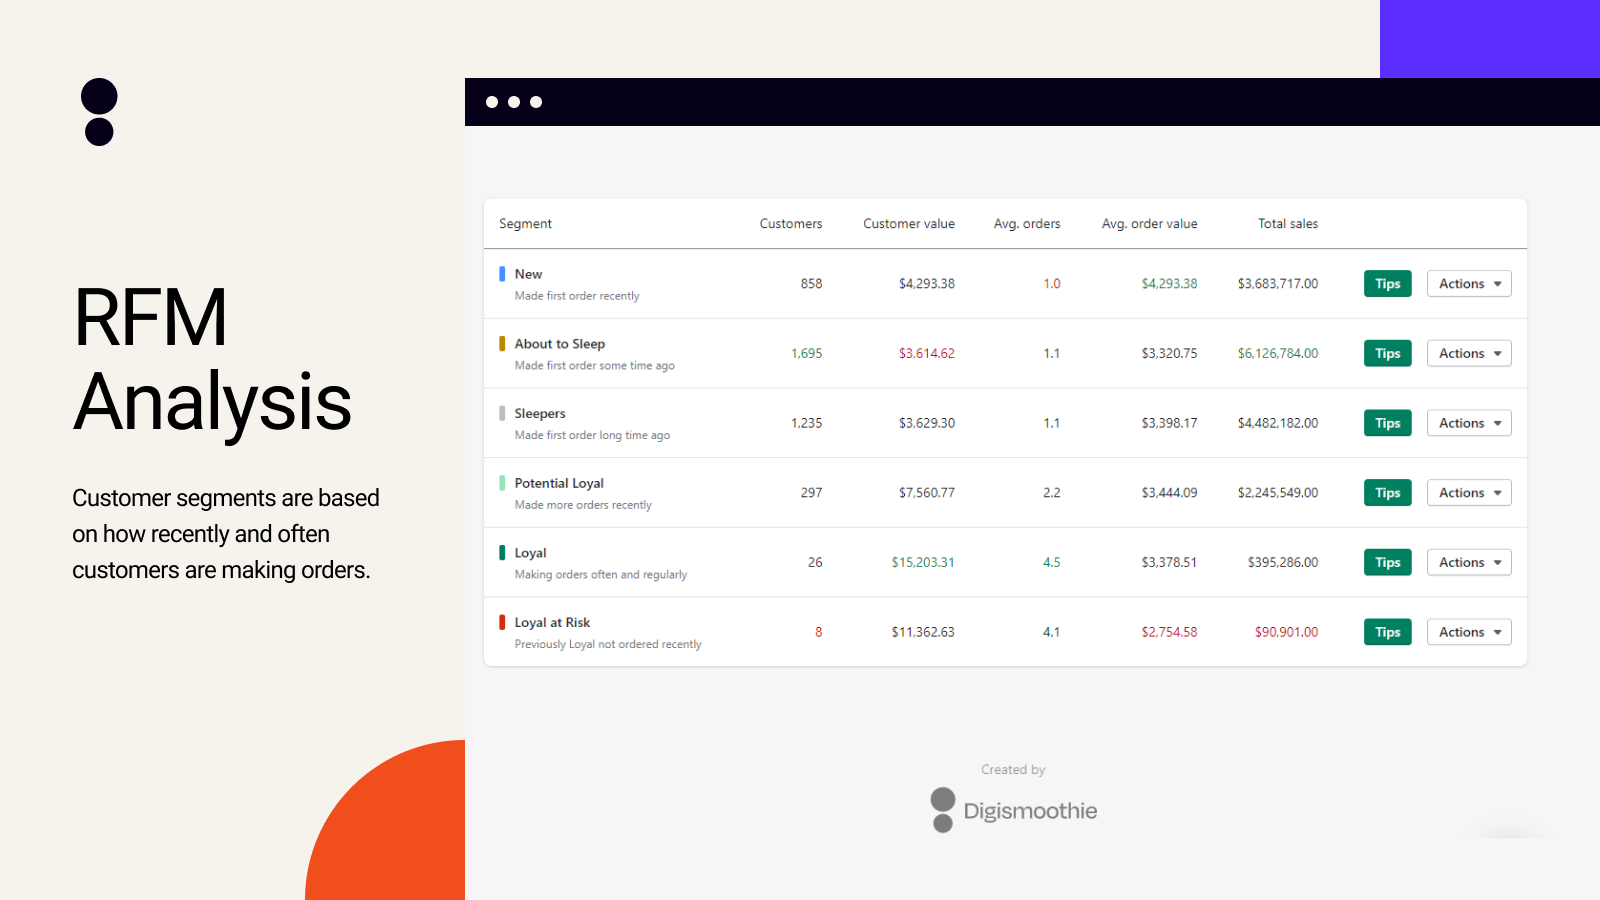Viewport: 1600px width, 900px height.
Task: Click the Sleepers segment name
Action: (x=540, y=414)
